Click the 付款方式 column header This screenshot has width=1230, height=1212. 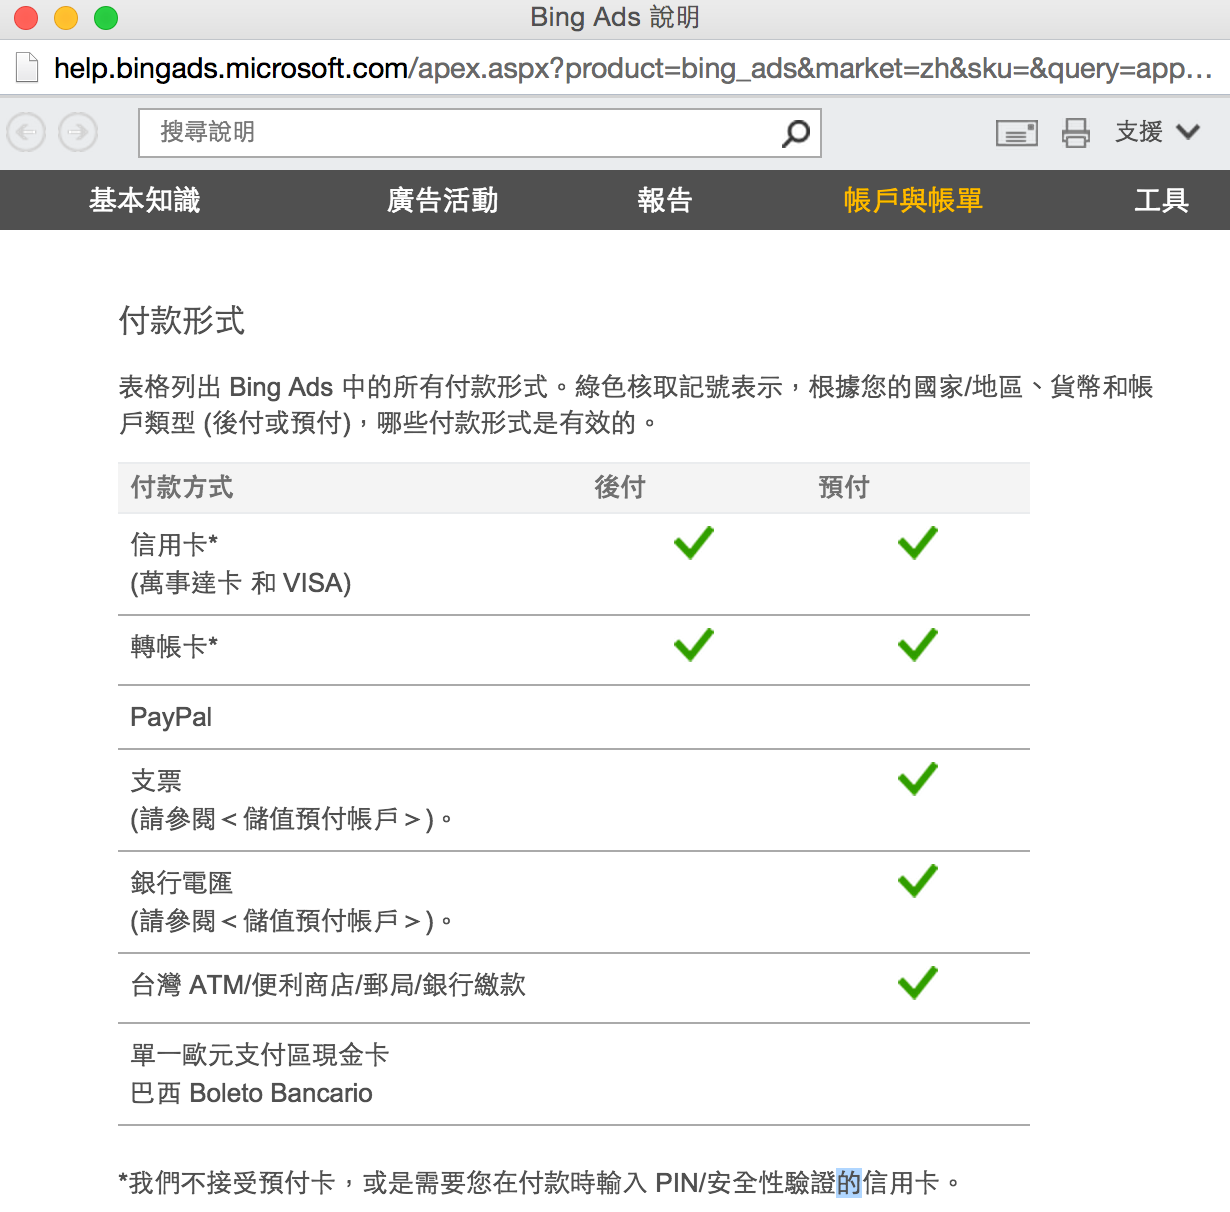tap(182, 487)
